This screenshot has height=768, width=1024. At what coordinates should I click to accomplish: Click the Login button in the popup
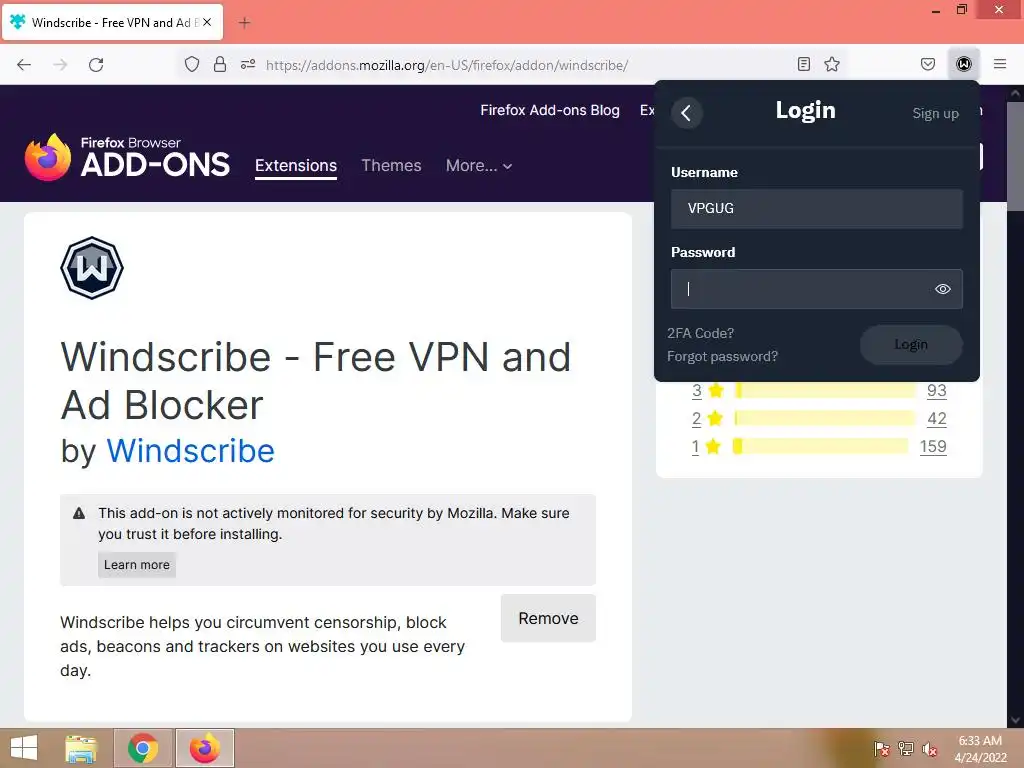(x=911, y=344)
